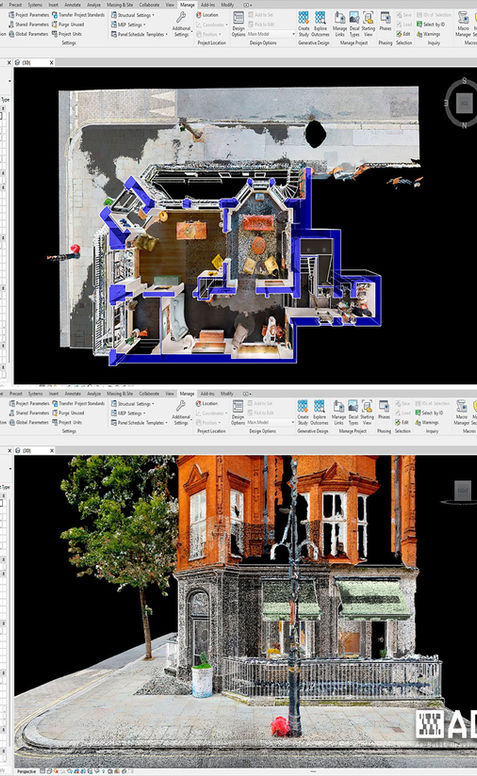
Task: Select Starting View in the facade window ribbon
Action: click(367, 413)
